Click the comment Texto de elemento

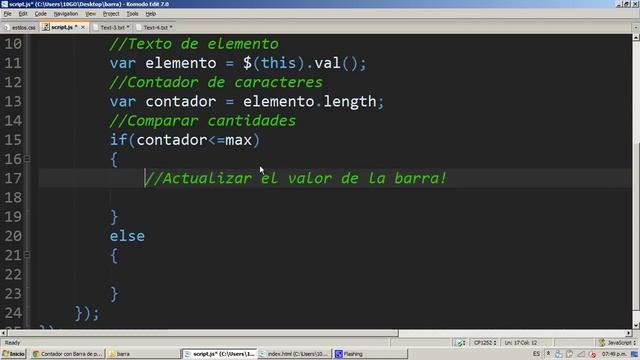(x=194, y=44)
